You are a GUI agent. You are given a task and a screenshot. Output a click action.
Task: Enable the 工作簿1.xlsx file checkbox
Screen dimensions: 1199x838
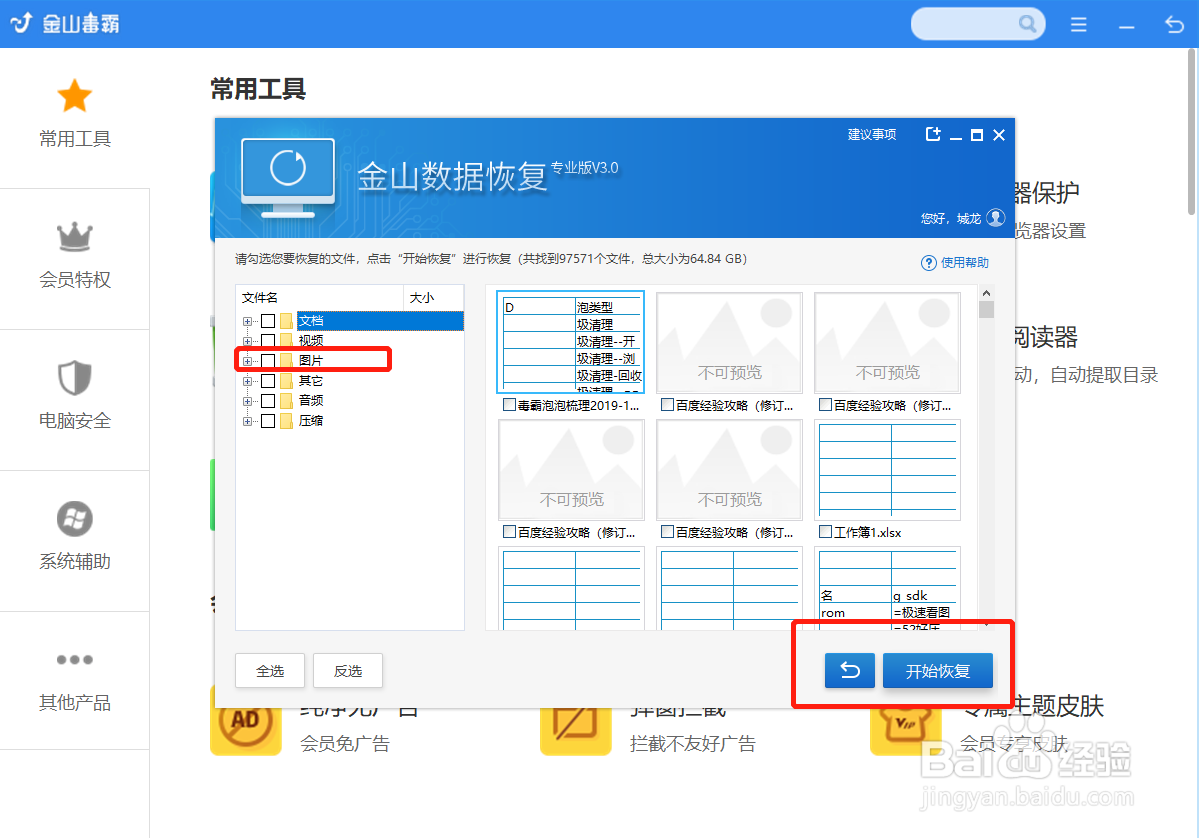click(826, 531)
